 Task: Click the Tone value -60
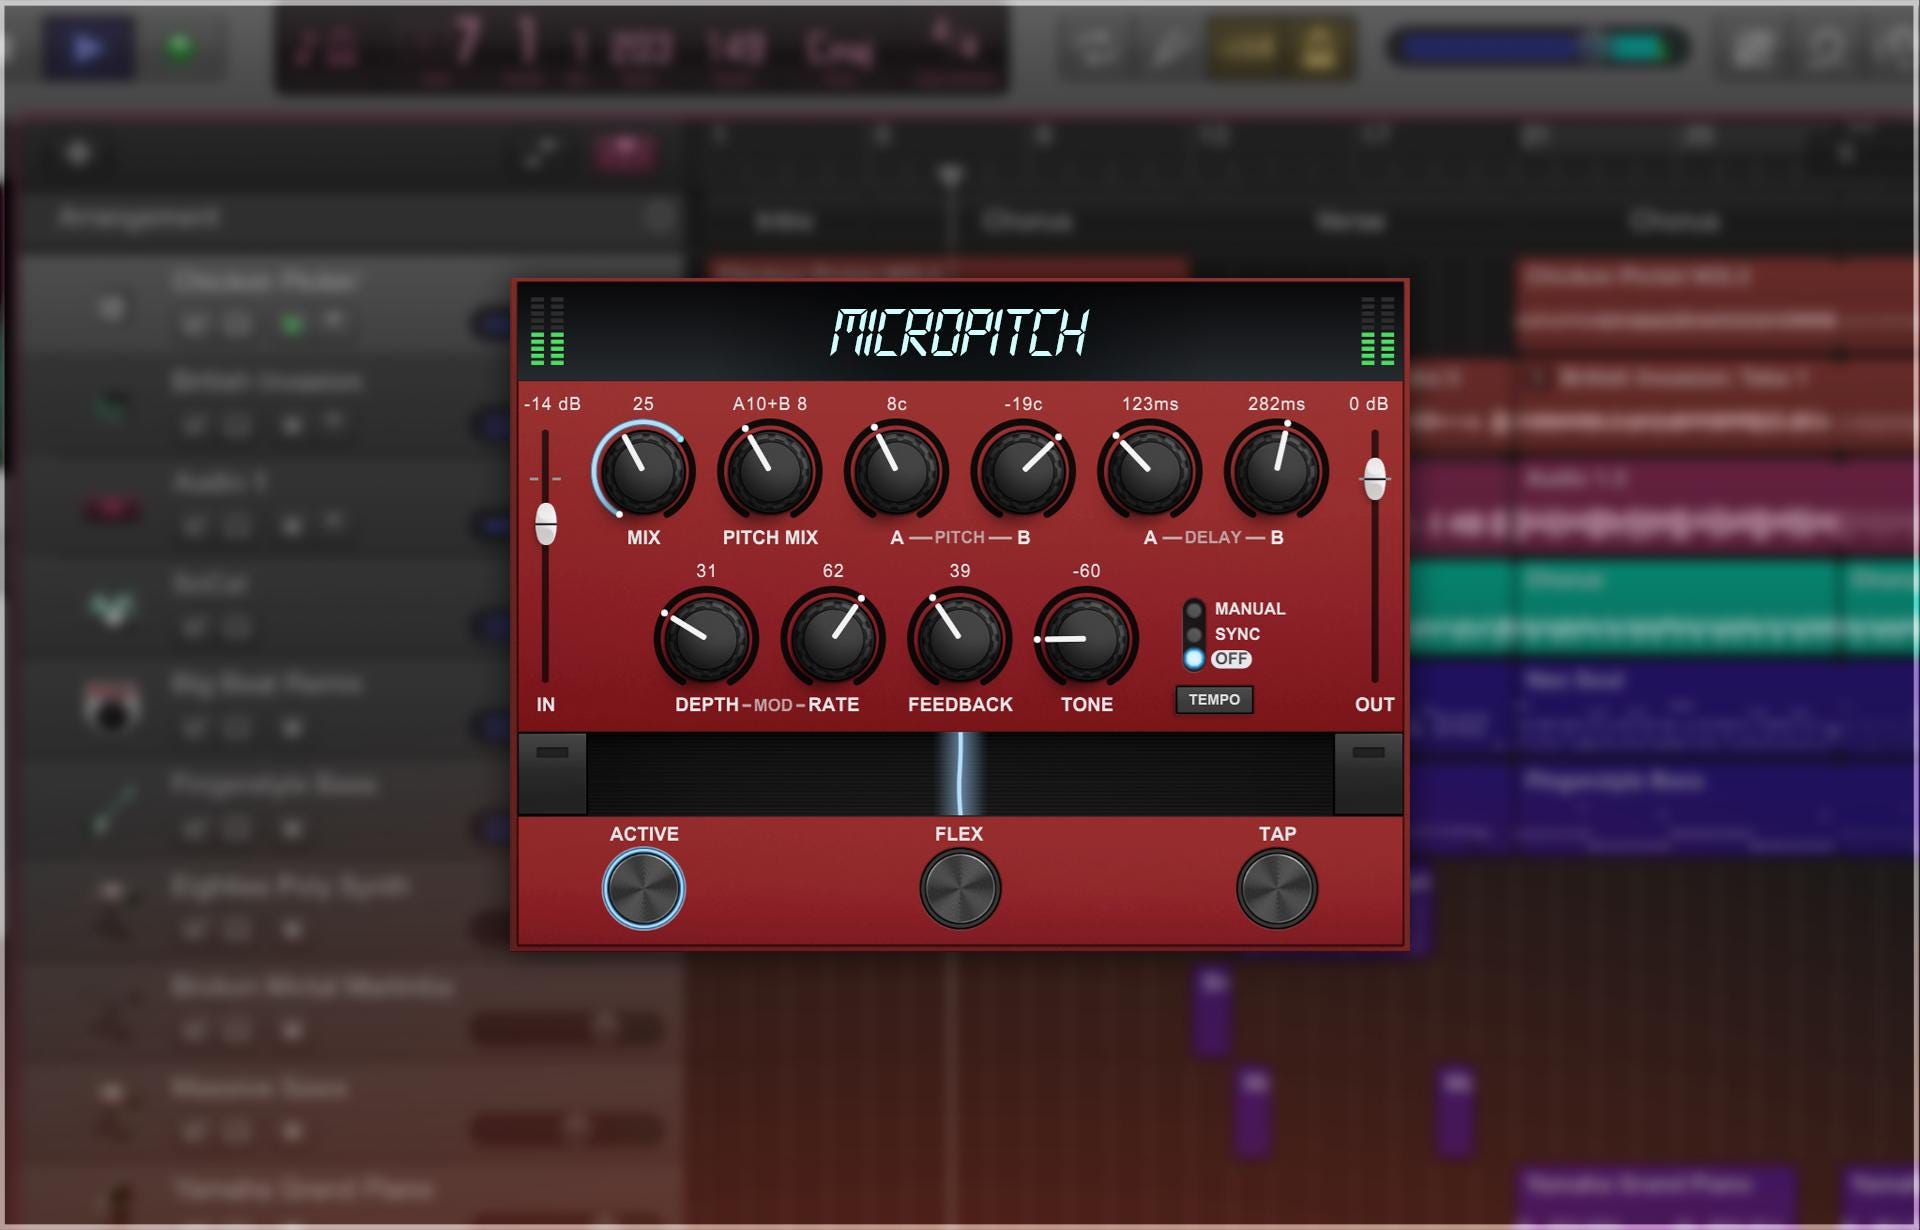point(1086,571)
